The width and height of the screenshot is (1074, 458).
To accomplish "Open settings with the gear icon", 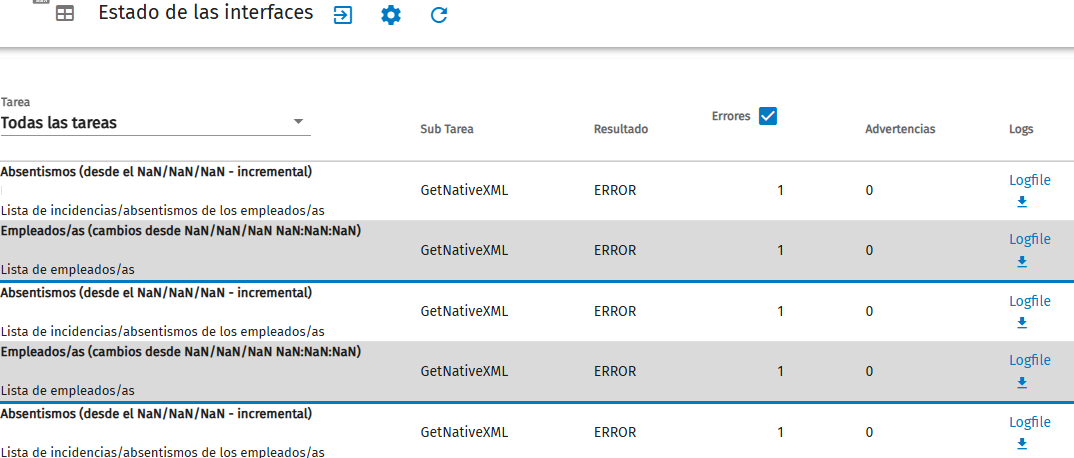I will 390,15.
